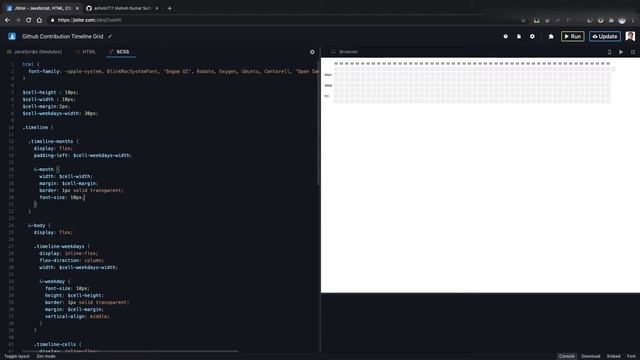Open Chrome extensions puzzle icon
640x360 pixels.
pos(611,20)
